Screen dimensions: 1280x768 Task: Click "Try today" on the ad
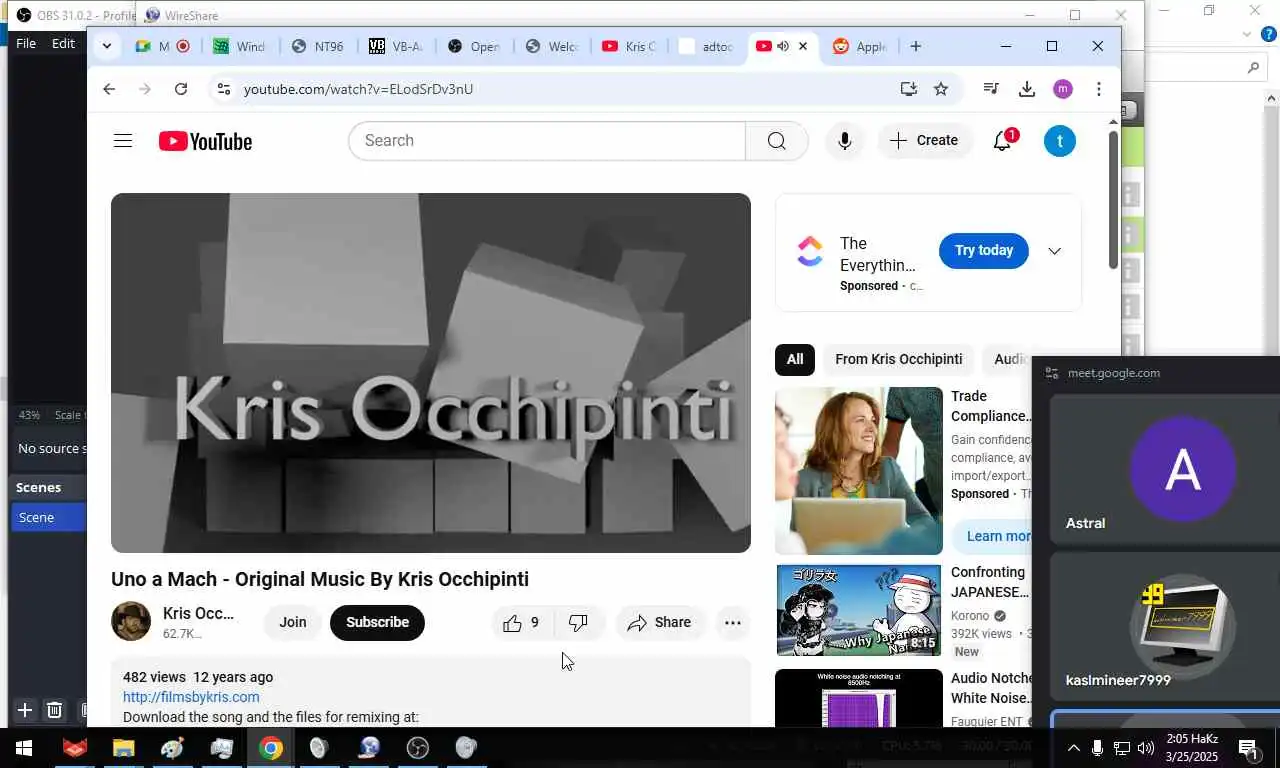(x=984, y=251)
